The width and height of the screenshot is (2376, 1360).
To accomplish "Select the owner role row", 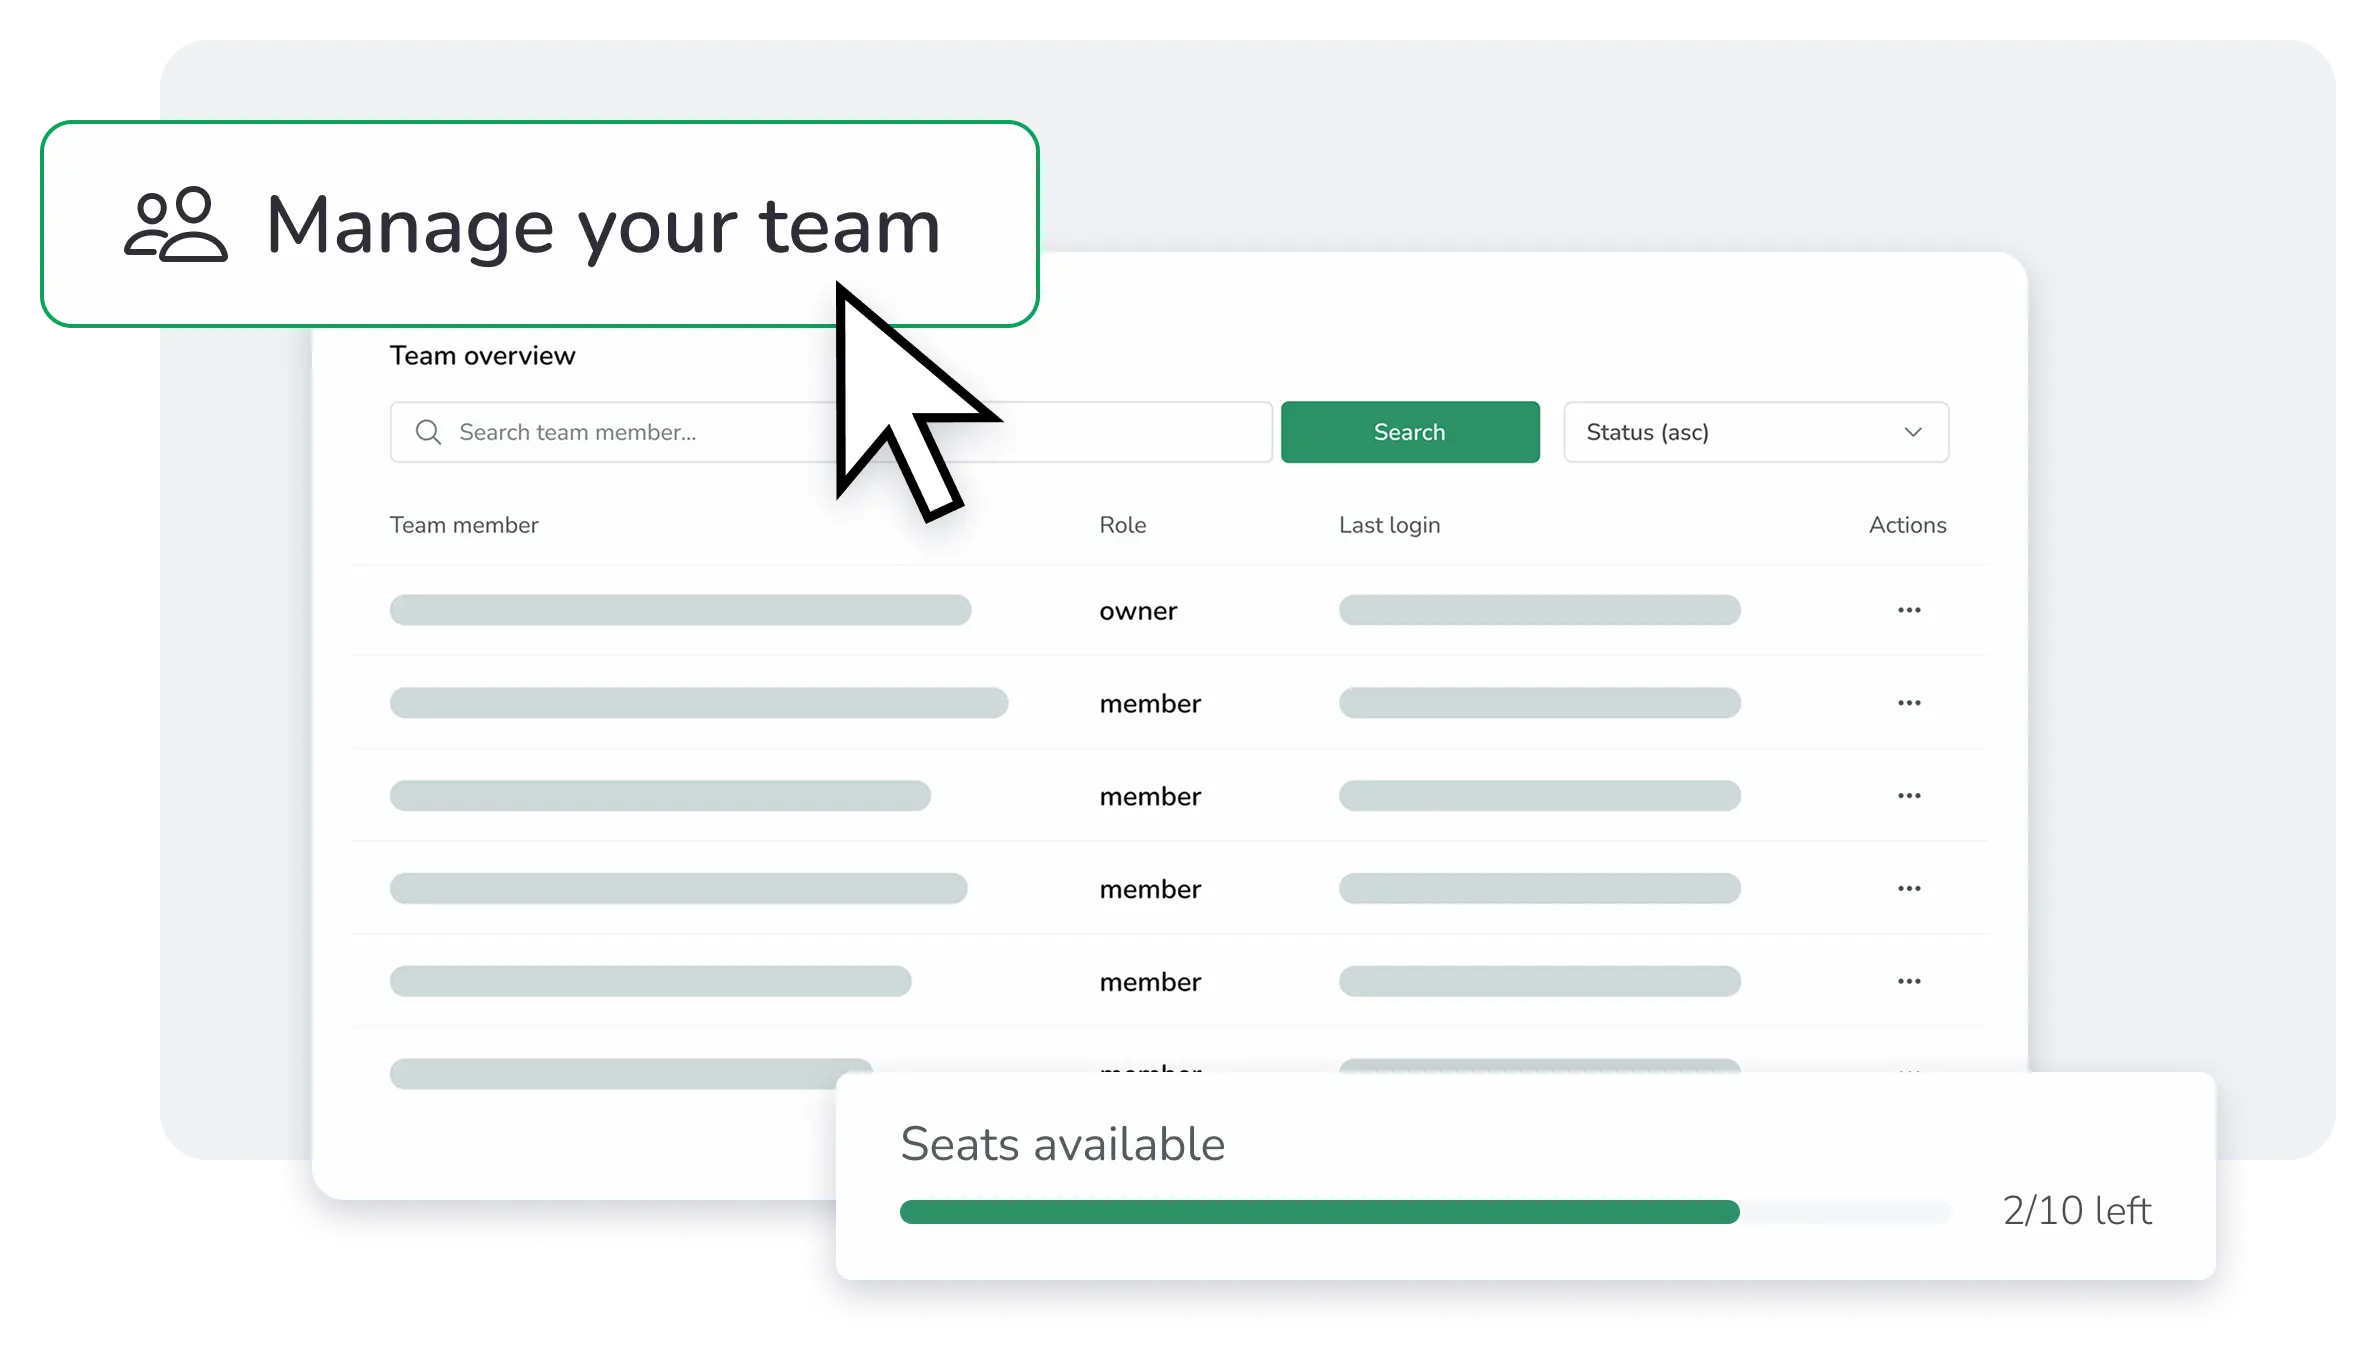I will (1138, 611).
